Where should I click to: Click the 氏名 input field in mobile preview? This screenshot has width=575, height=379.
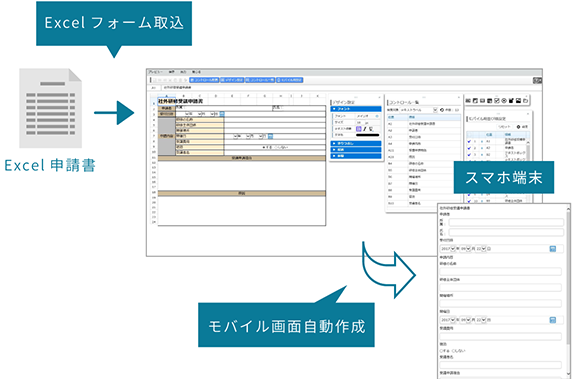tap(506, 232)
